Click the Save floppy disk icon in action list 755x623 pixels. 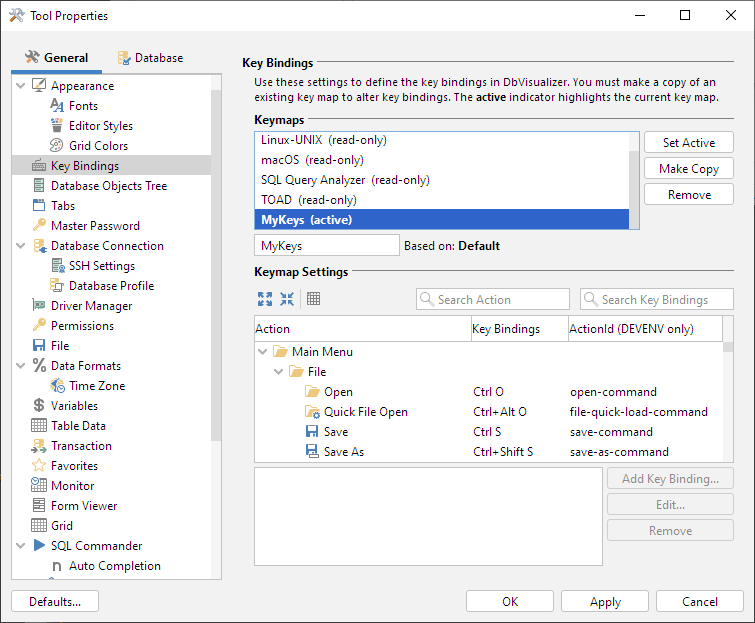pos(312,432)
